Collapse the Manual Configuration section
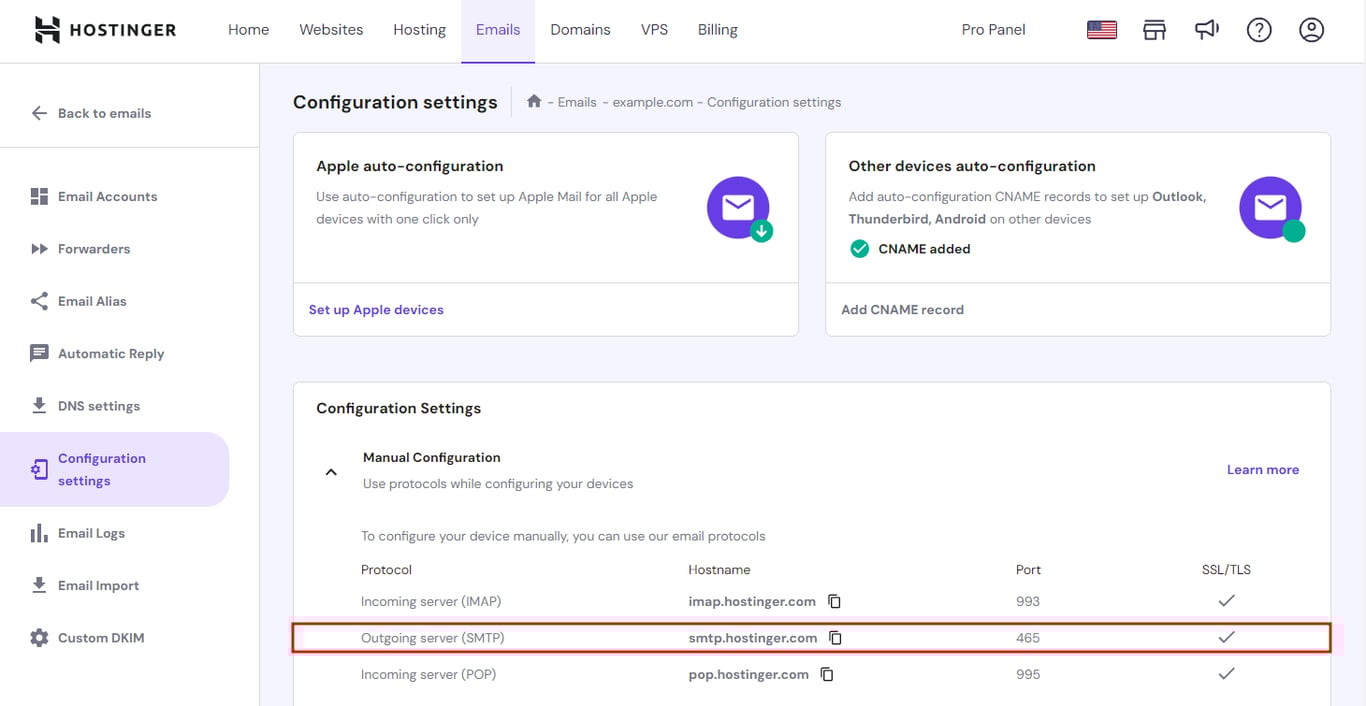The width and height of the screenshot is (1366, 706). [x=331, y=470]
